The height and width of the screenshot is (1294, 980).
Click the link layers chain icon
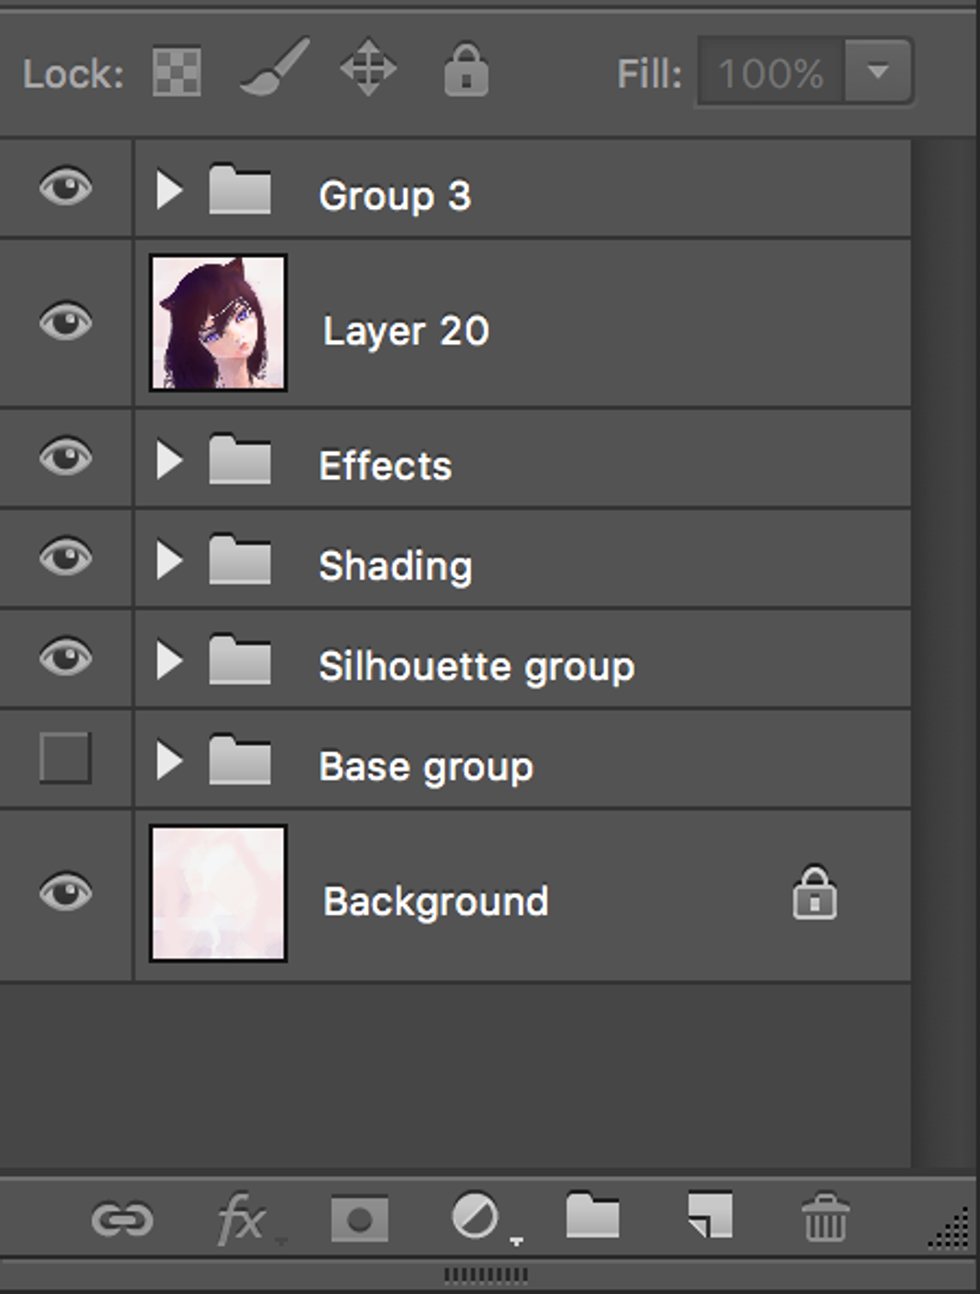pos(122,1219)
